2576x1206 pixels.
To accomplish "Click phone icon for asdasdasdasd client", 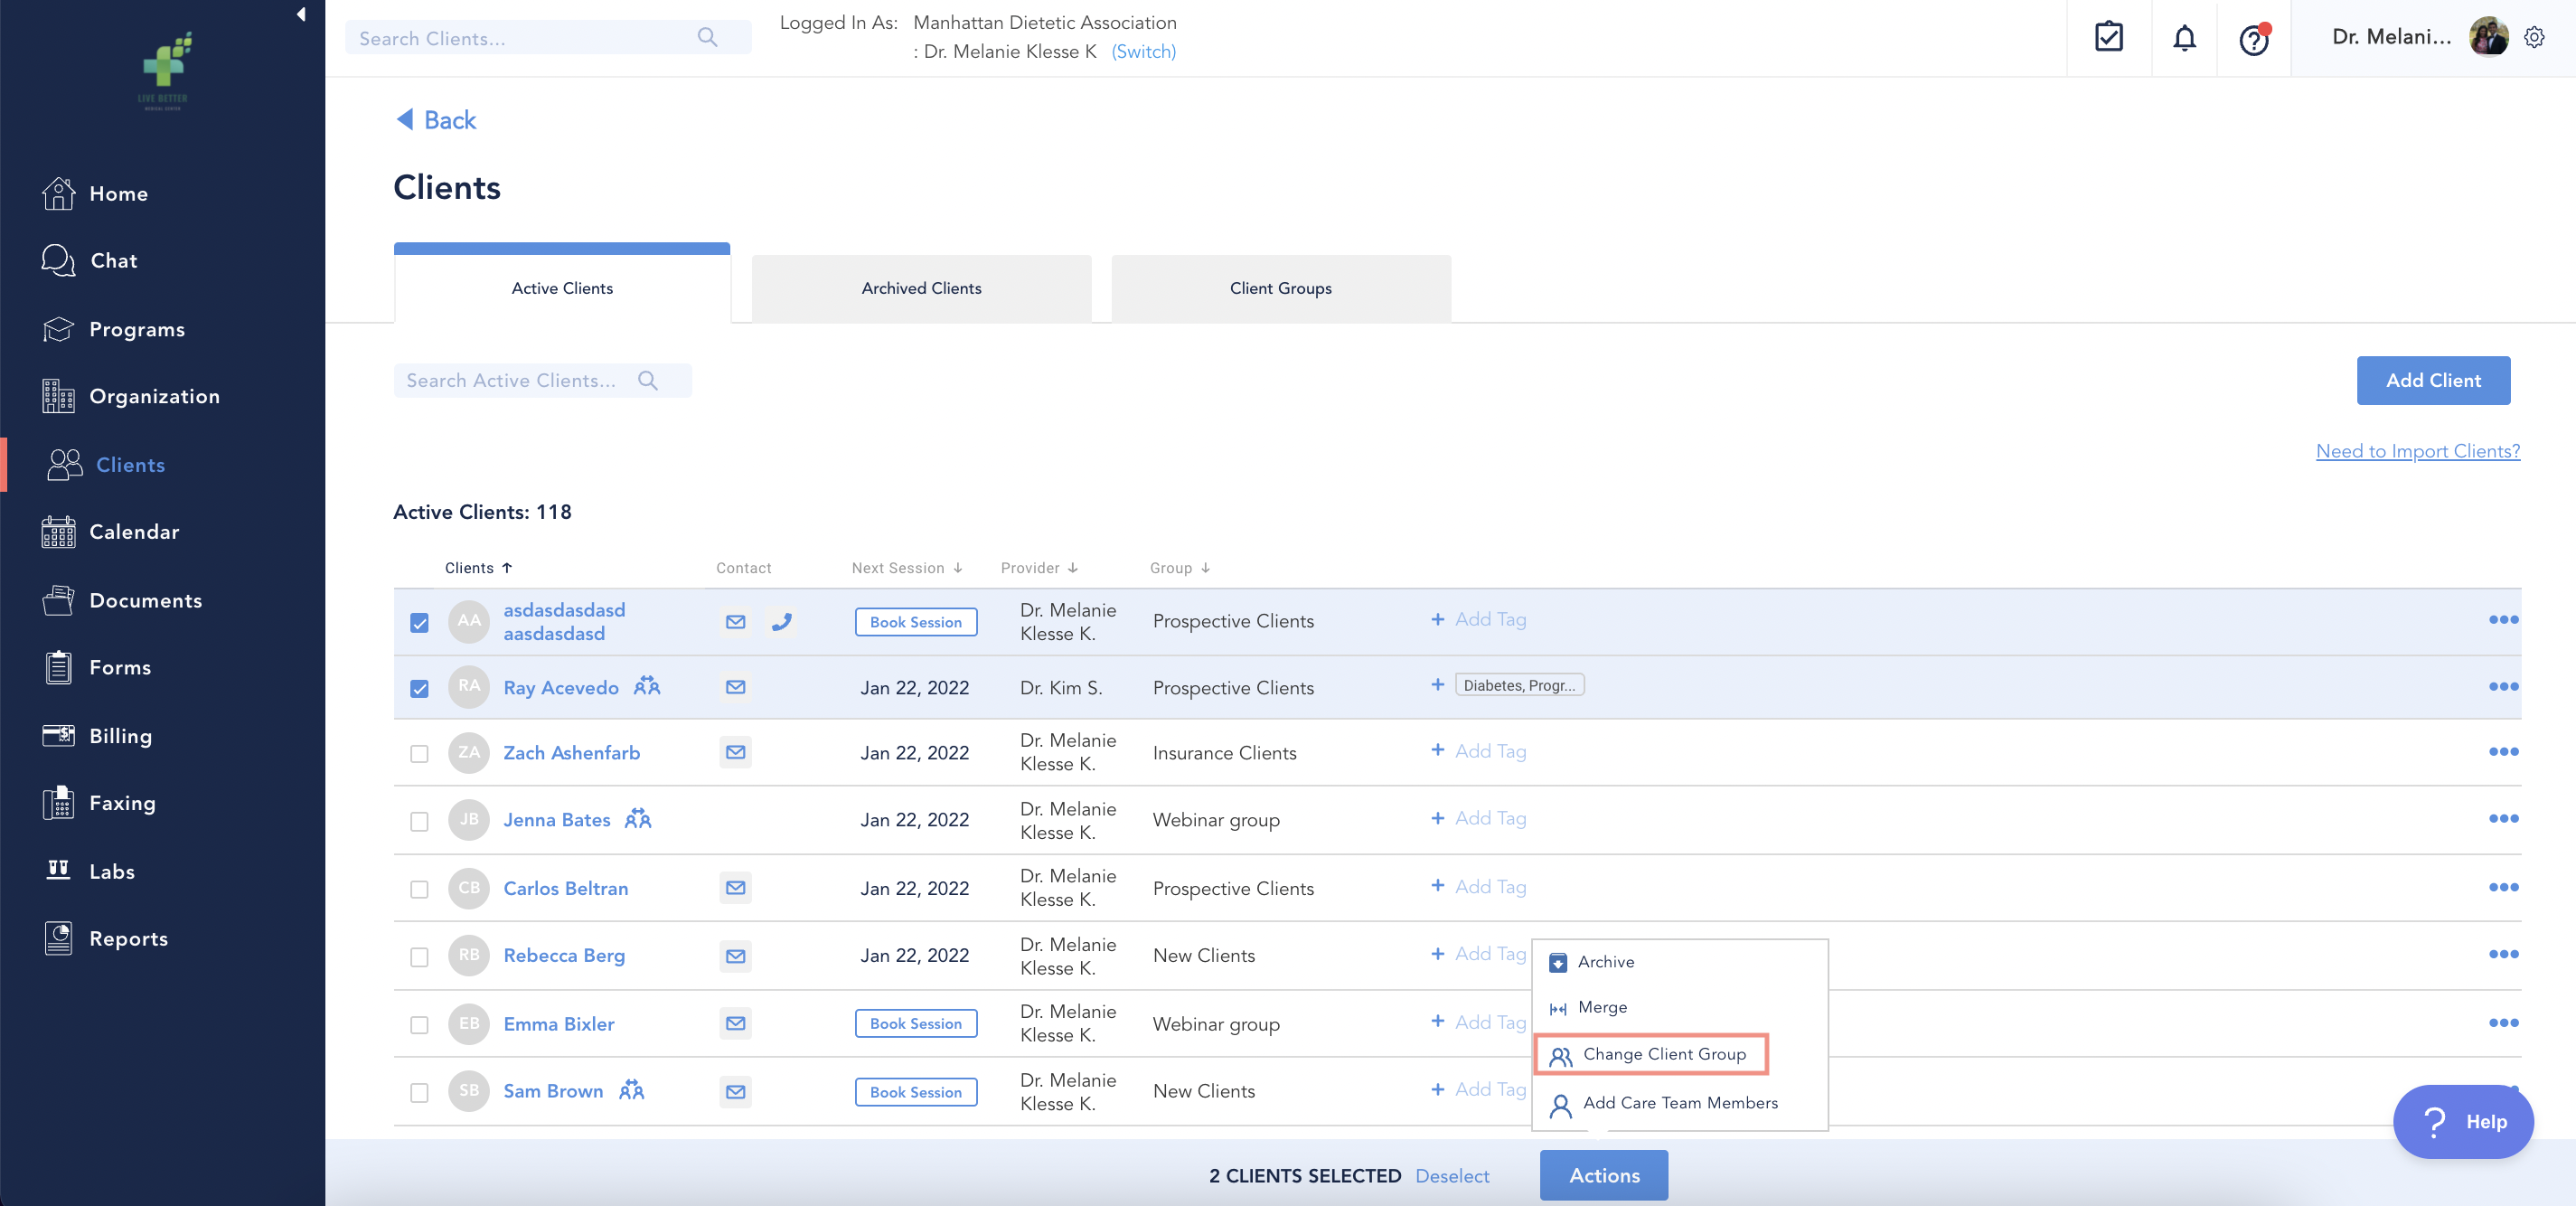I will click(781, 622).
